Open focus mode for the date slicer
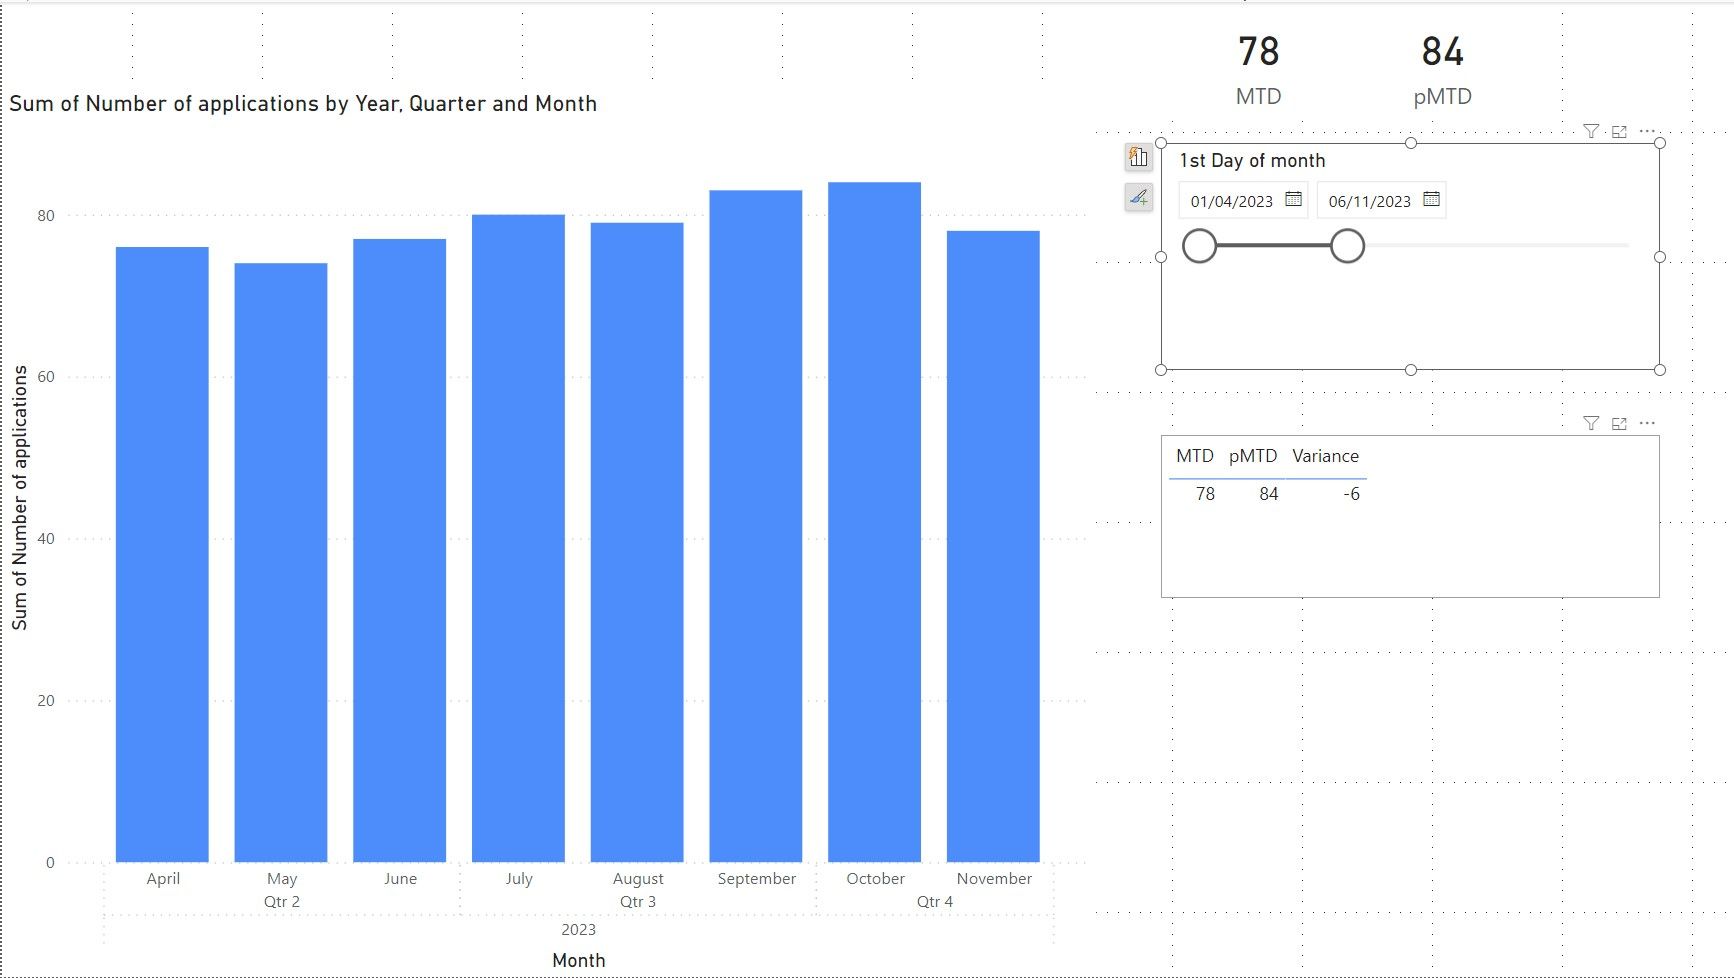Image resolution: width=1734 pixels, height=978 pixels. [1619, 131]
